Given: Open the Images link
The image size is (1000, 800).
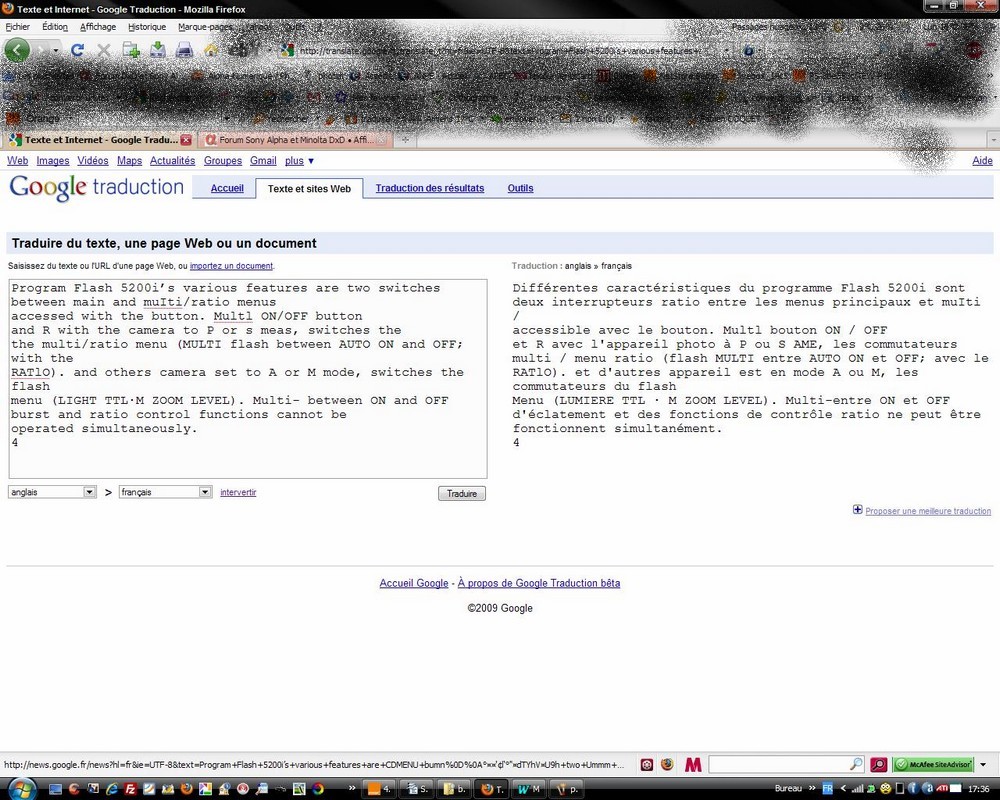Looking at the screenshot, I should click(53, 161).
